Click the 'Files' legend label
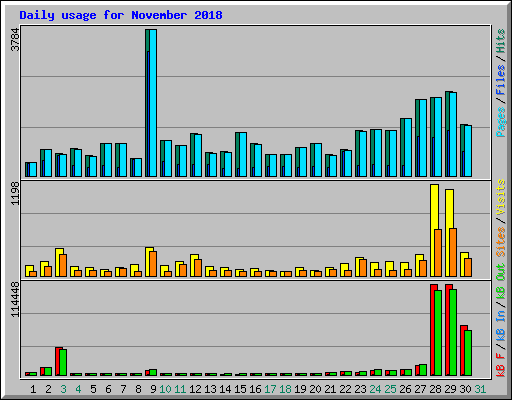 tap(501, 80)
